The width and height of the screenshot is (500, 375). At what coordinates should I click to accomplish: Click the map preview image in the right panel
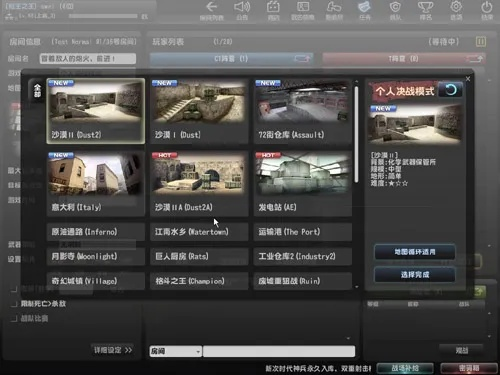coord(415,124)
